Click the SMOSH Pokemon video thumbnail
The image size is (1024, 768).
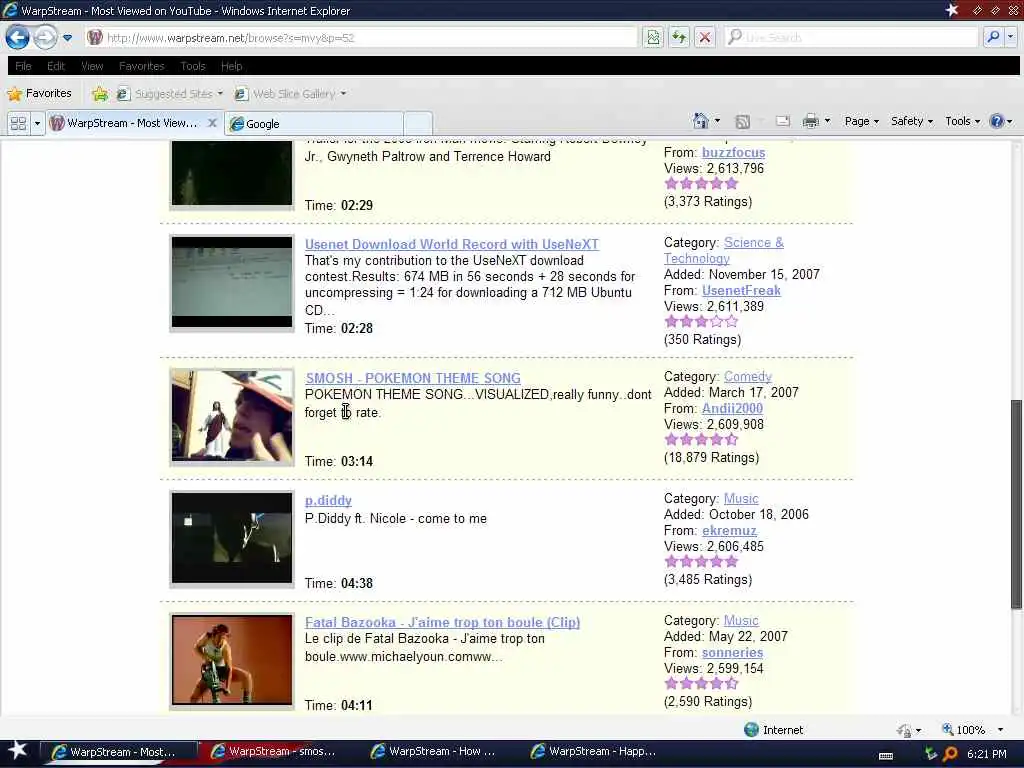tap(232, 416)
